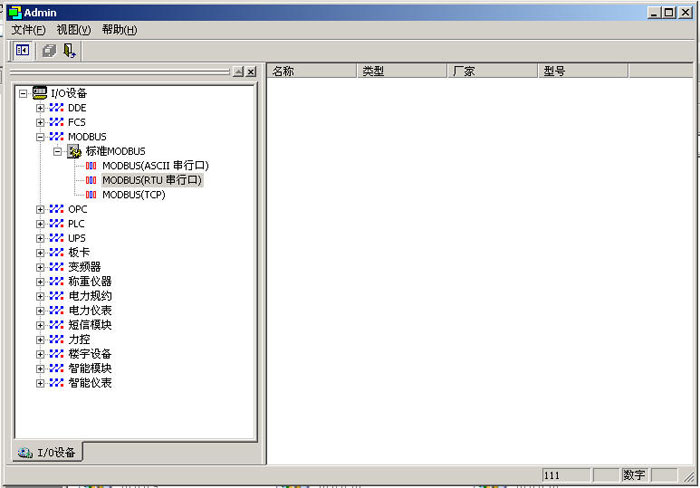Viewport: 700px width, 488px height.
Task: Collapse the MODBUS tree node
Action: (40, 137)
